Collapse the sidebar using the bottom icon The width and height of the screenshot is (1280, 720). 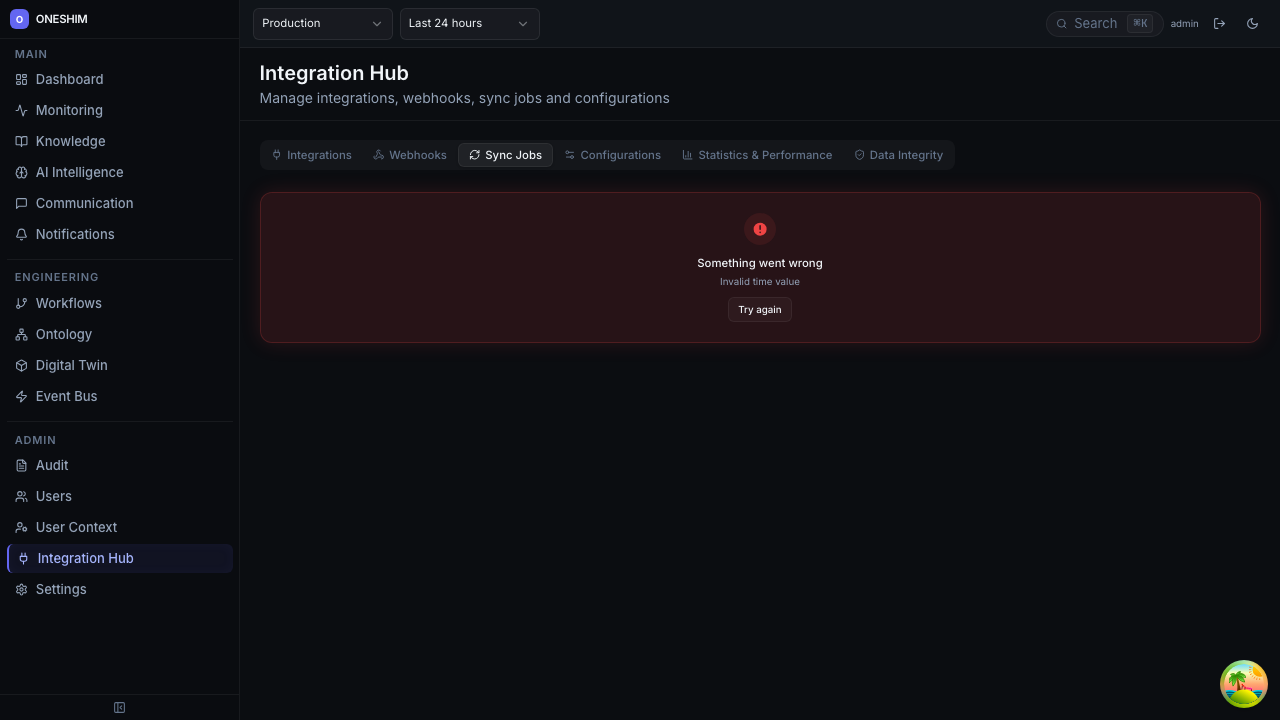(x=119, y=707)
